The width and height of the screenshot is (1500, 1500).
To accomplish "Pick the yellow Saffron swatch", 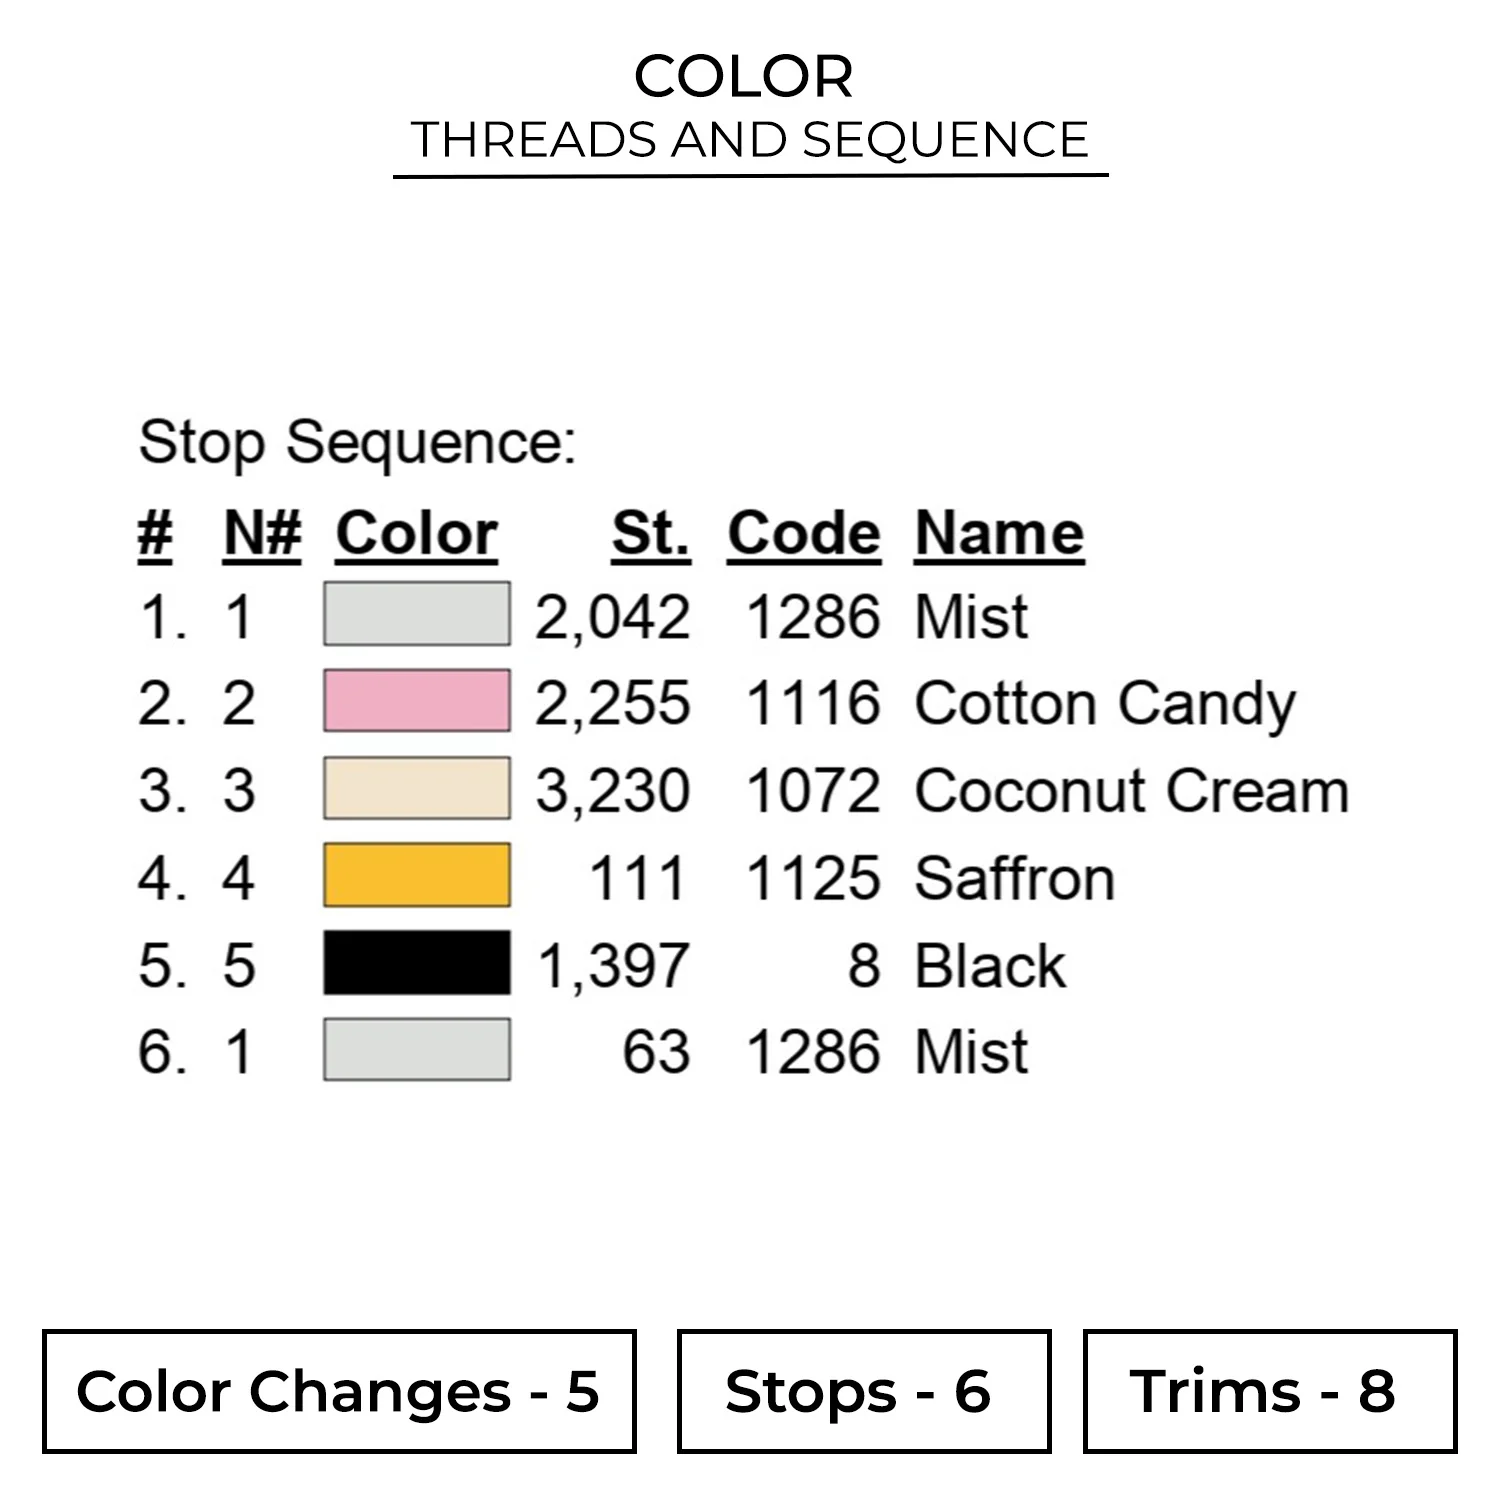I will tap(416, 875).
